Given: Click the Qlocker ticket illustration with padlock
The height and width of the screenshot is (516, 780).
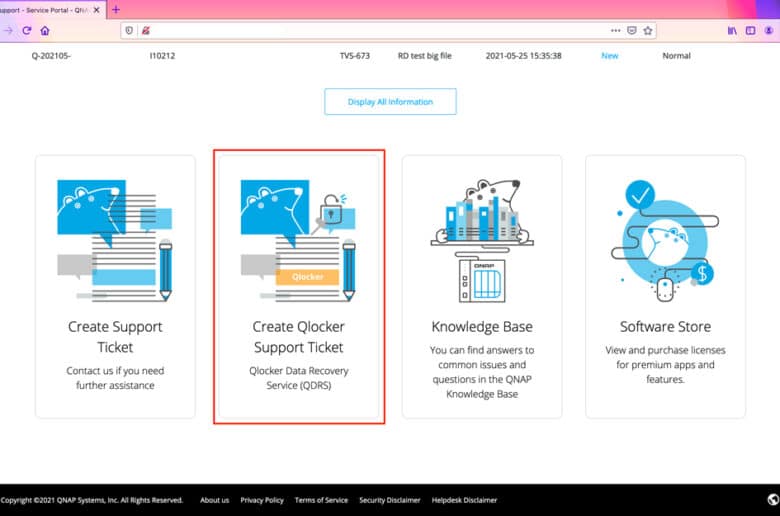Looking at the screenshot, I should click(298, 240).
